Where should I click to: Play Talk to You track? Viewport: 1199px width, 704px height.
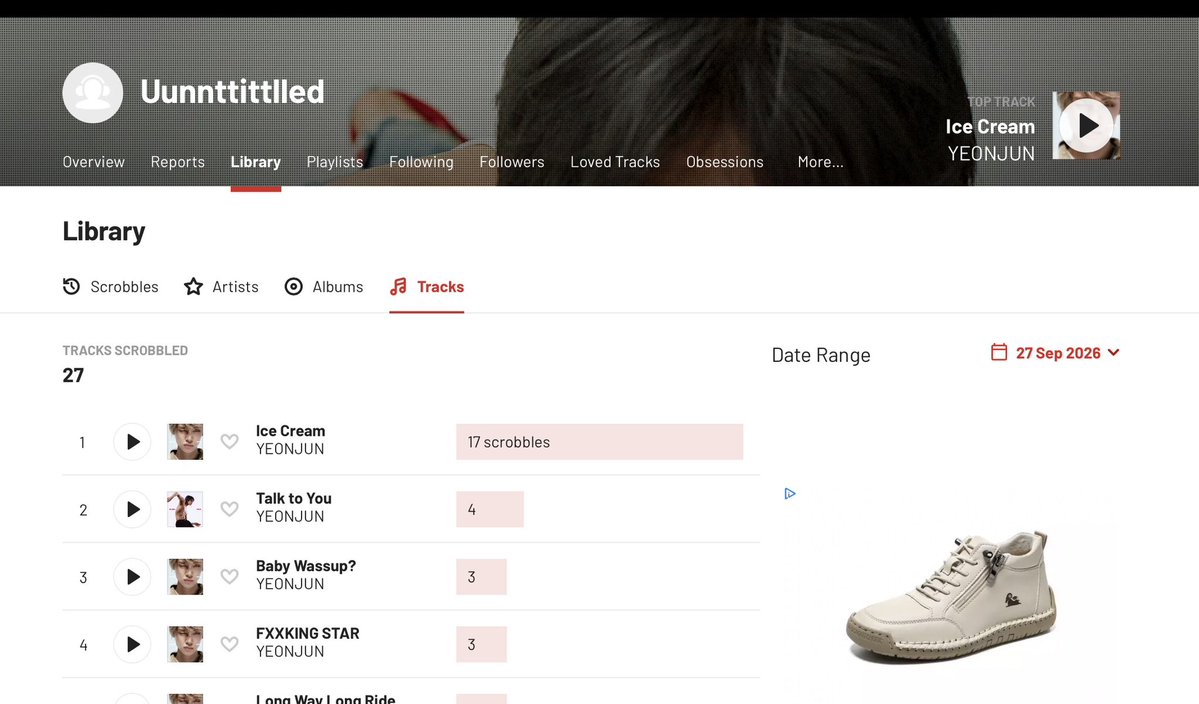tap(132, 509)
